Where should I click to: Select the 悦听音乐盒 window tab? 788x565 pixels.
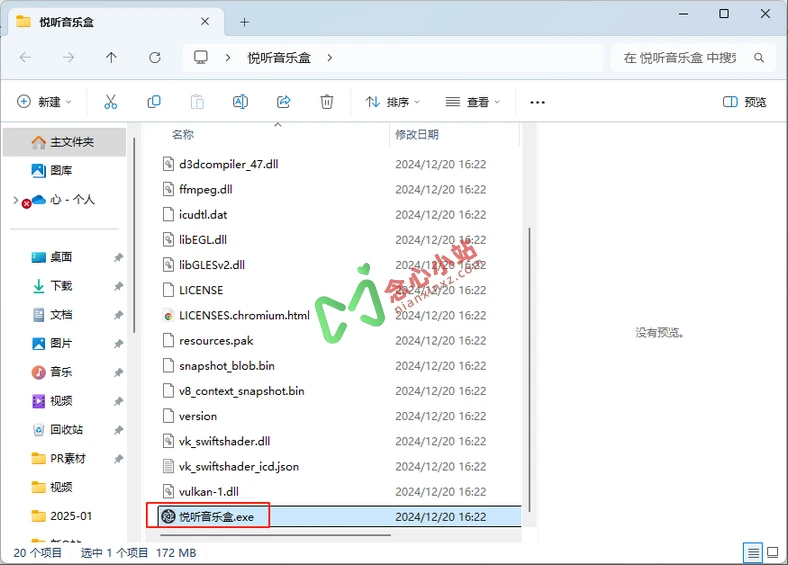116,22
